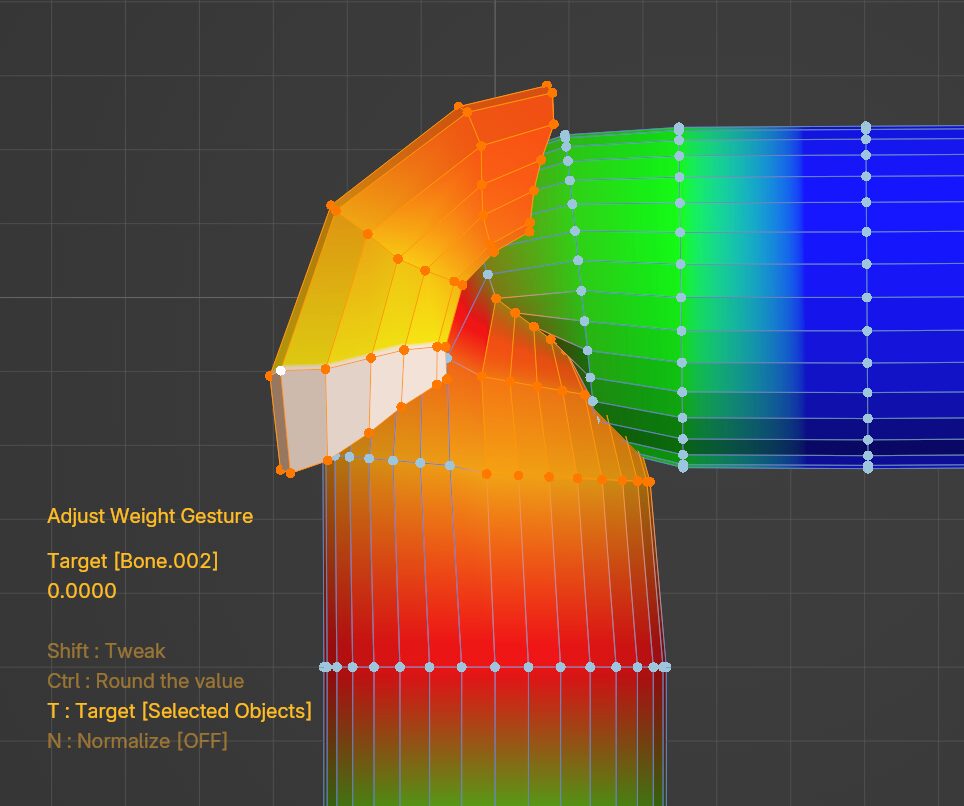The height and width of the screenshot is (806, 964).
Task: Select the upper-left corner orange vertex of bent segment
Action: (333, 207)
